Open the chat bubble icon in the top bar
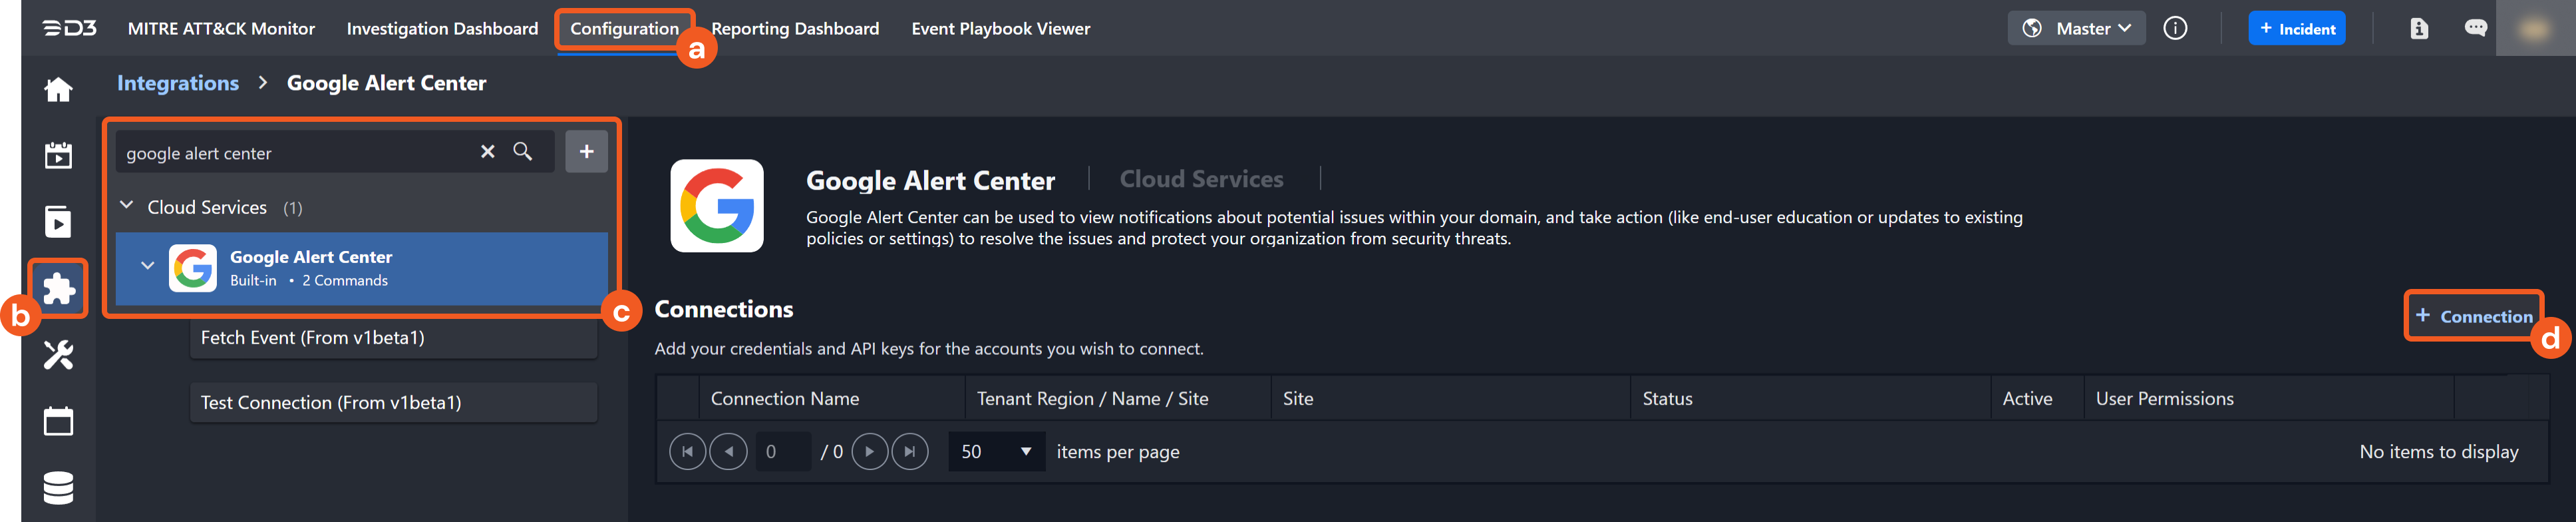The image size is (2576, 522). pos(2475,28)
